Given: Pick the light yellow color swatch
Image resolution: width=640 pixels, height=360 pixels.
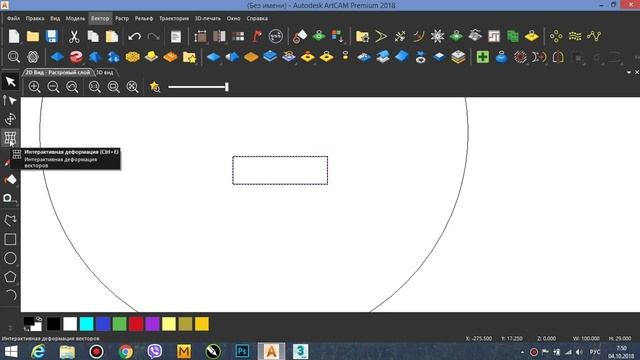Looking at the screenshot, I should click(169, 324).
